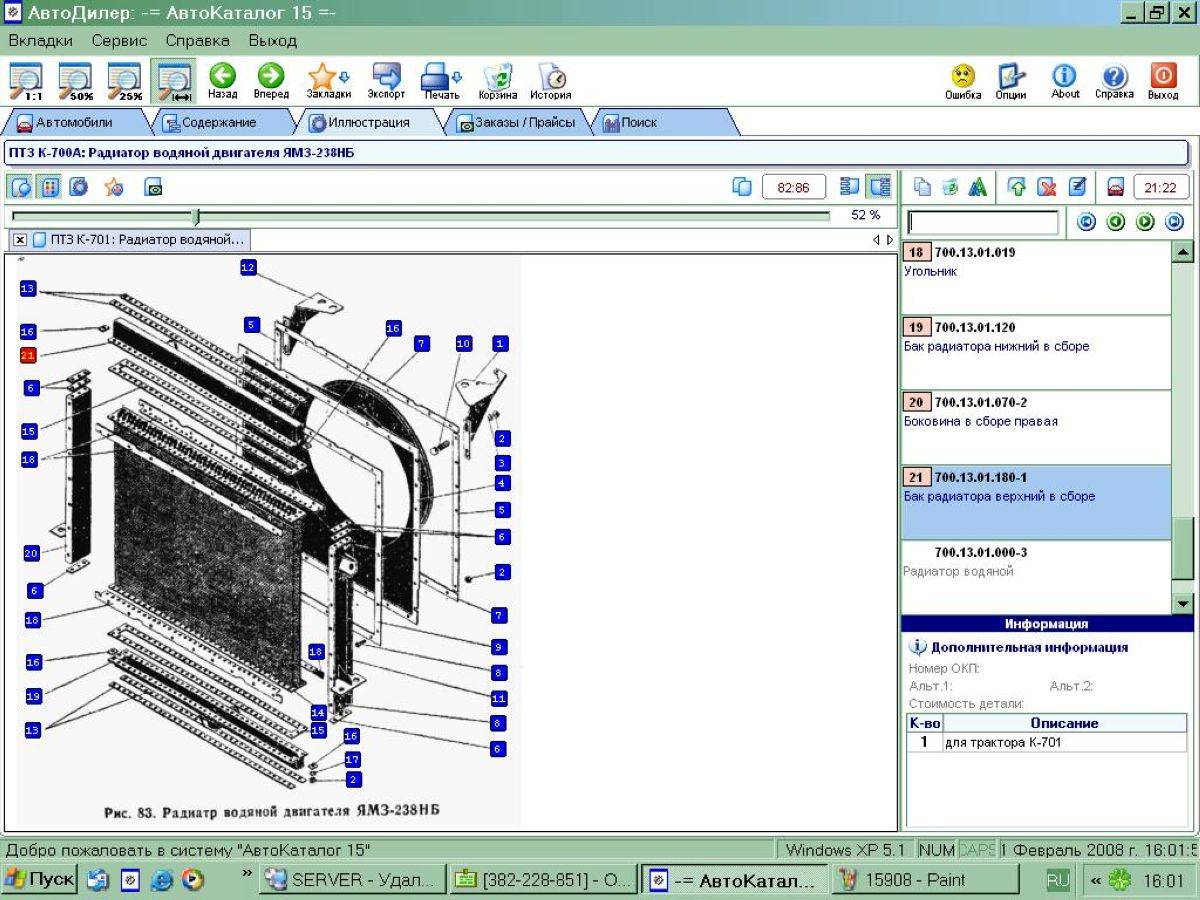Select part 700.13.01.000-3 Радиатор водяной

1036,577
